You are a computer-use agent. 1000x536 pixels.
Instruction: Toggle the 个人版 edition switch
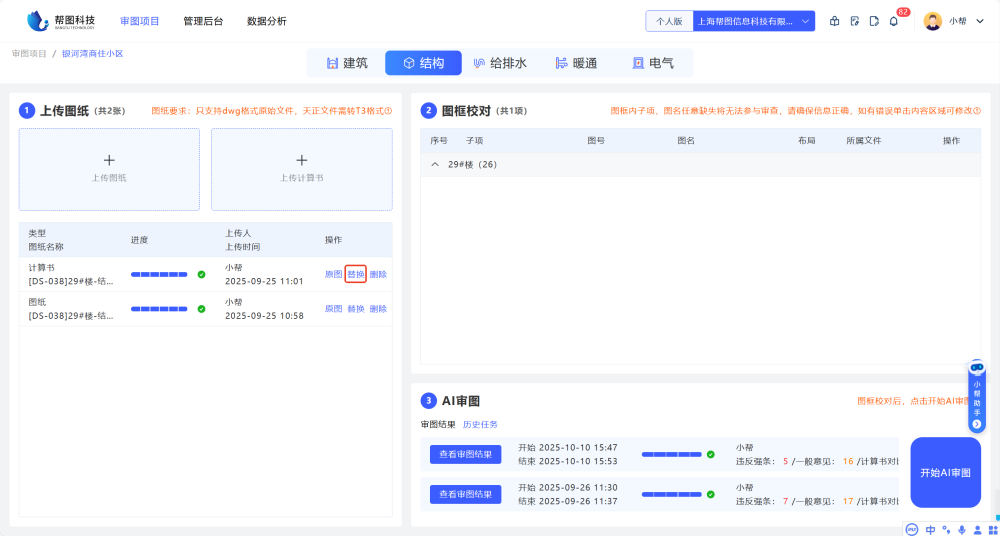pos(670,21)
